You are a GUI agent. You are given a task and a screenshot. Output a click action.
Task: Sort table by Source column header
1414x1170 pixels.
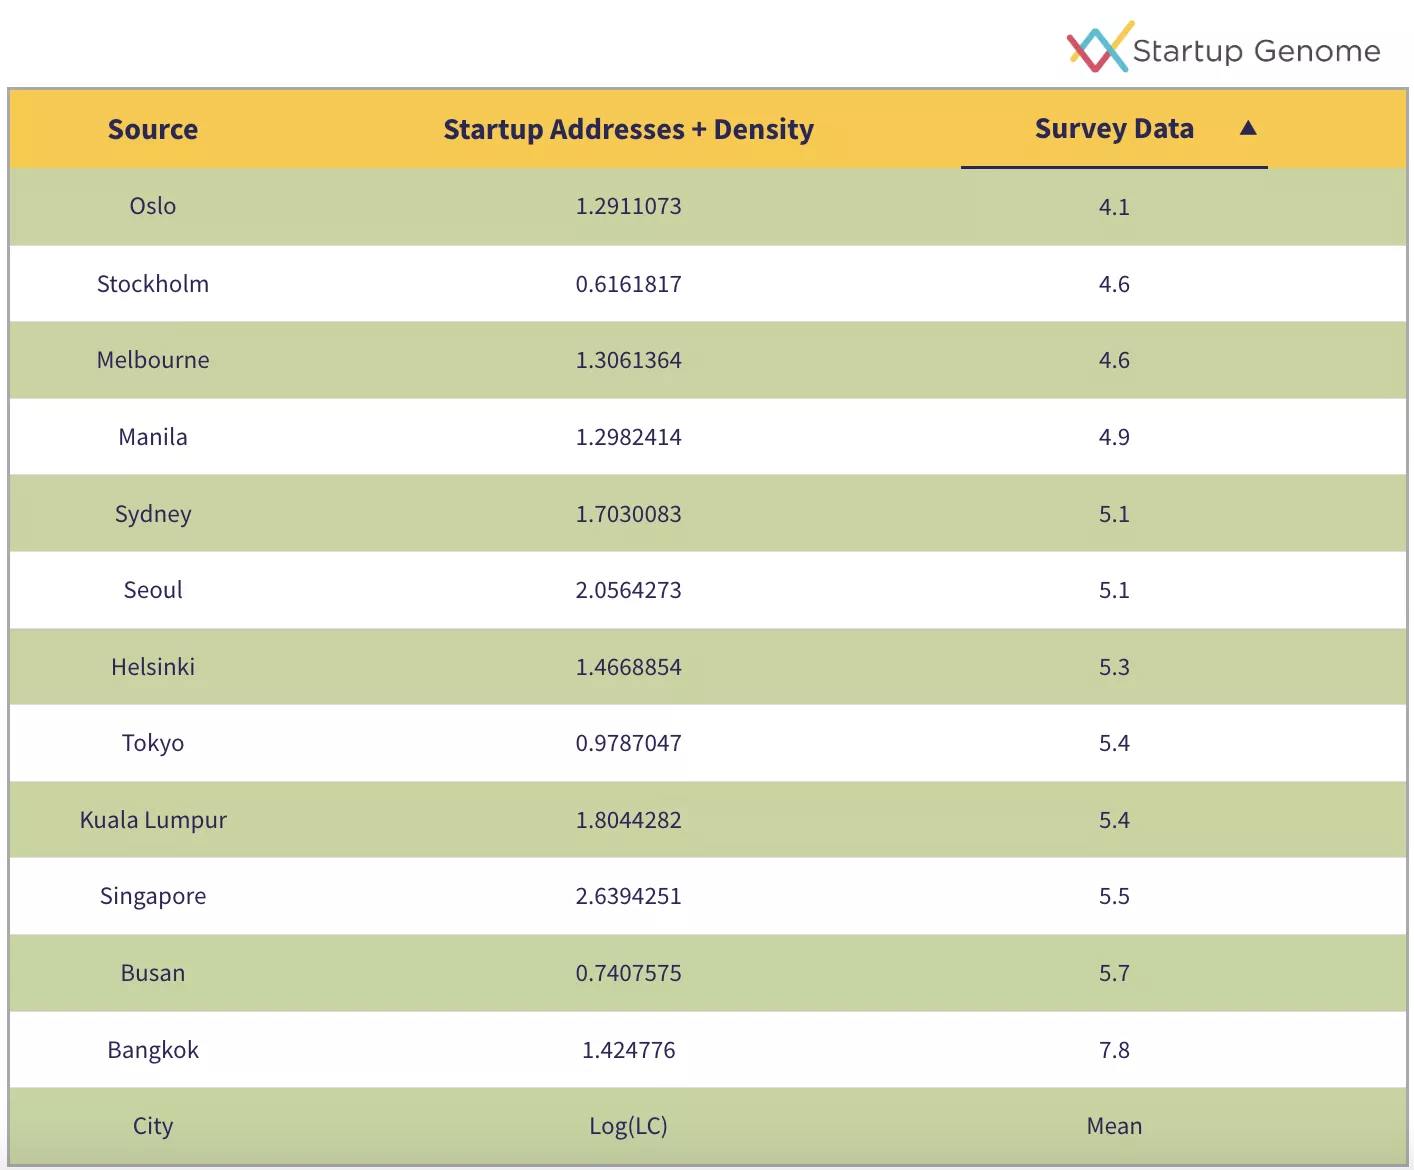[x=153, y=129]
